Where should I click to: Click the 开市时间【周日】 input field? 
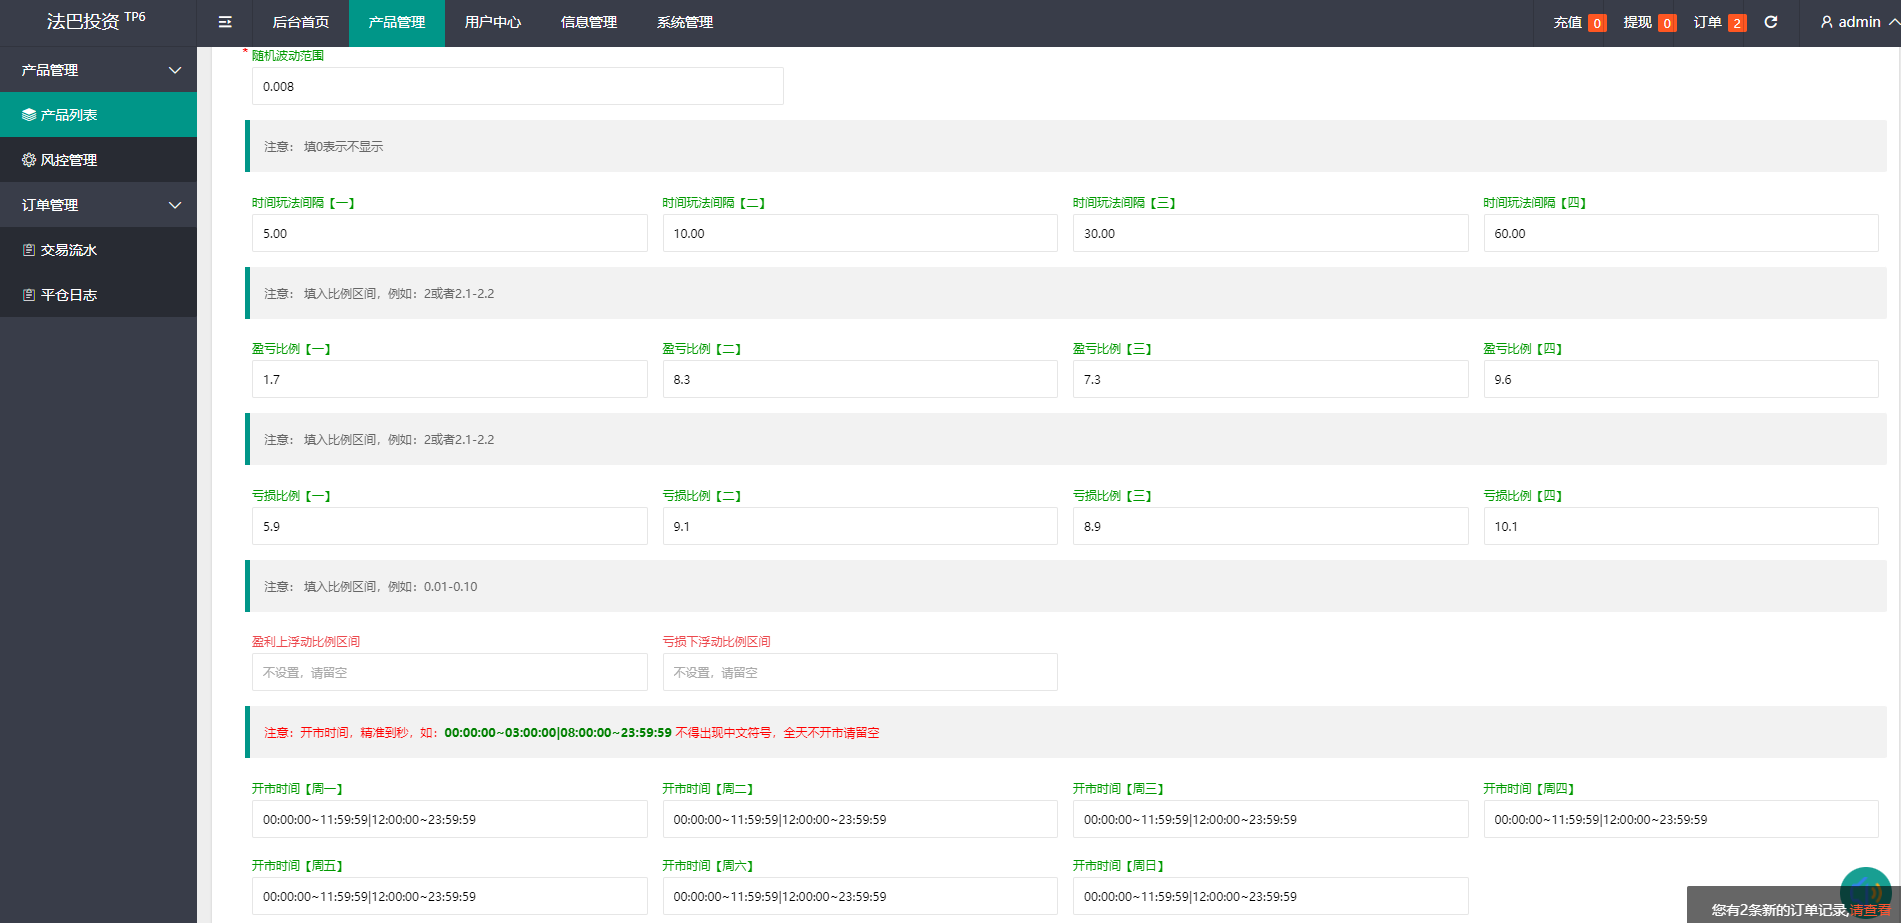tap(1270, 896)
